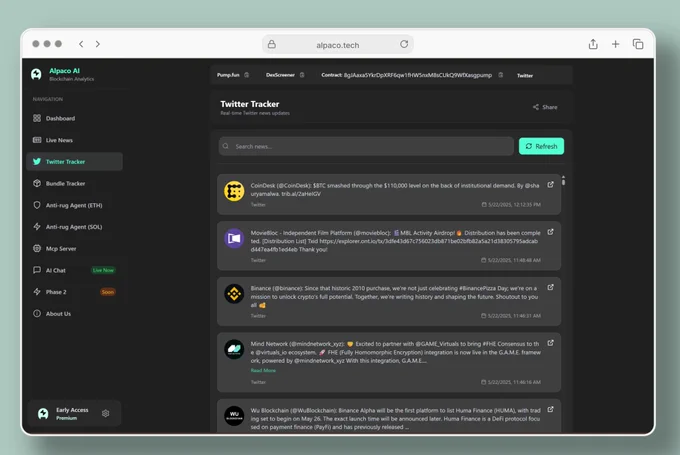Viewport: 680px width, 455px height.
Task: Refresh the Twitter news feed
Action: pyautogui.click(x=541, y=146)
